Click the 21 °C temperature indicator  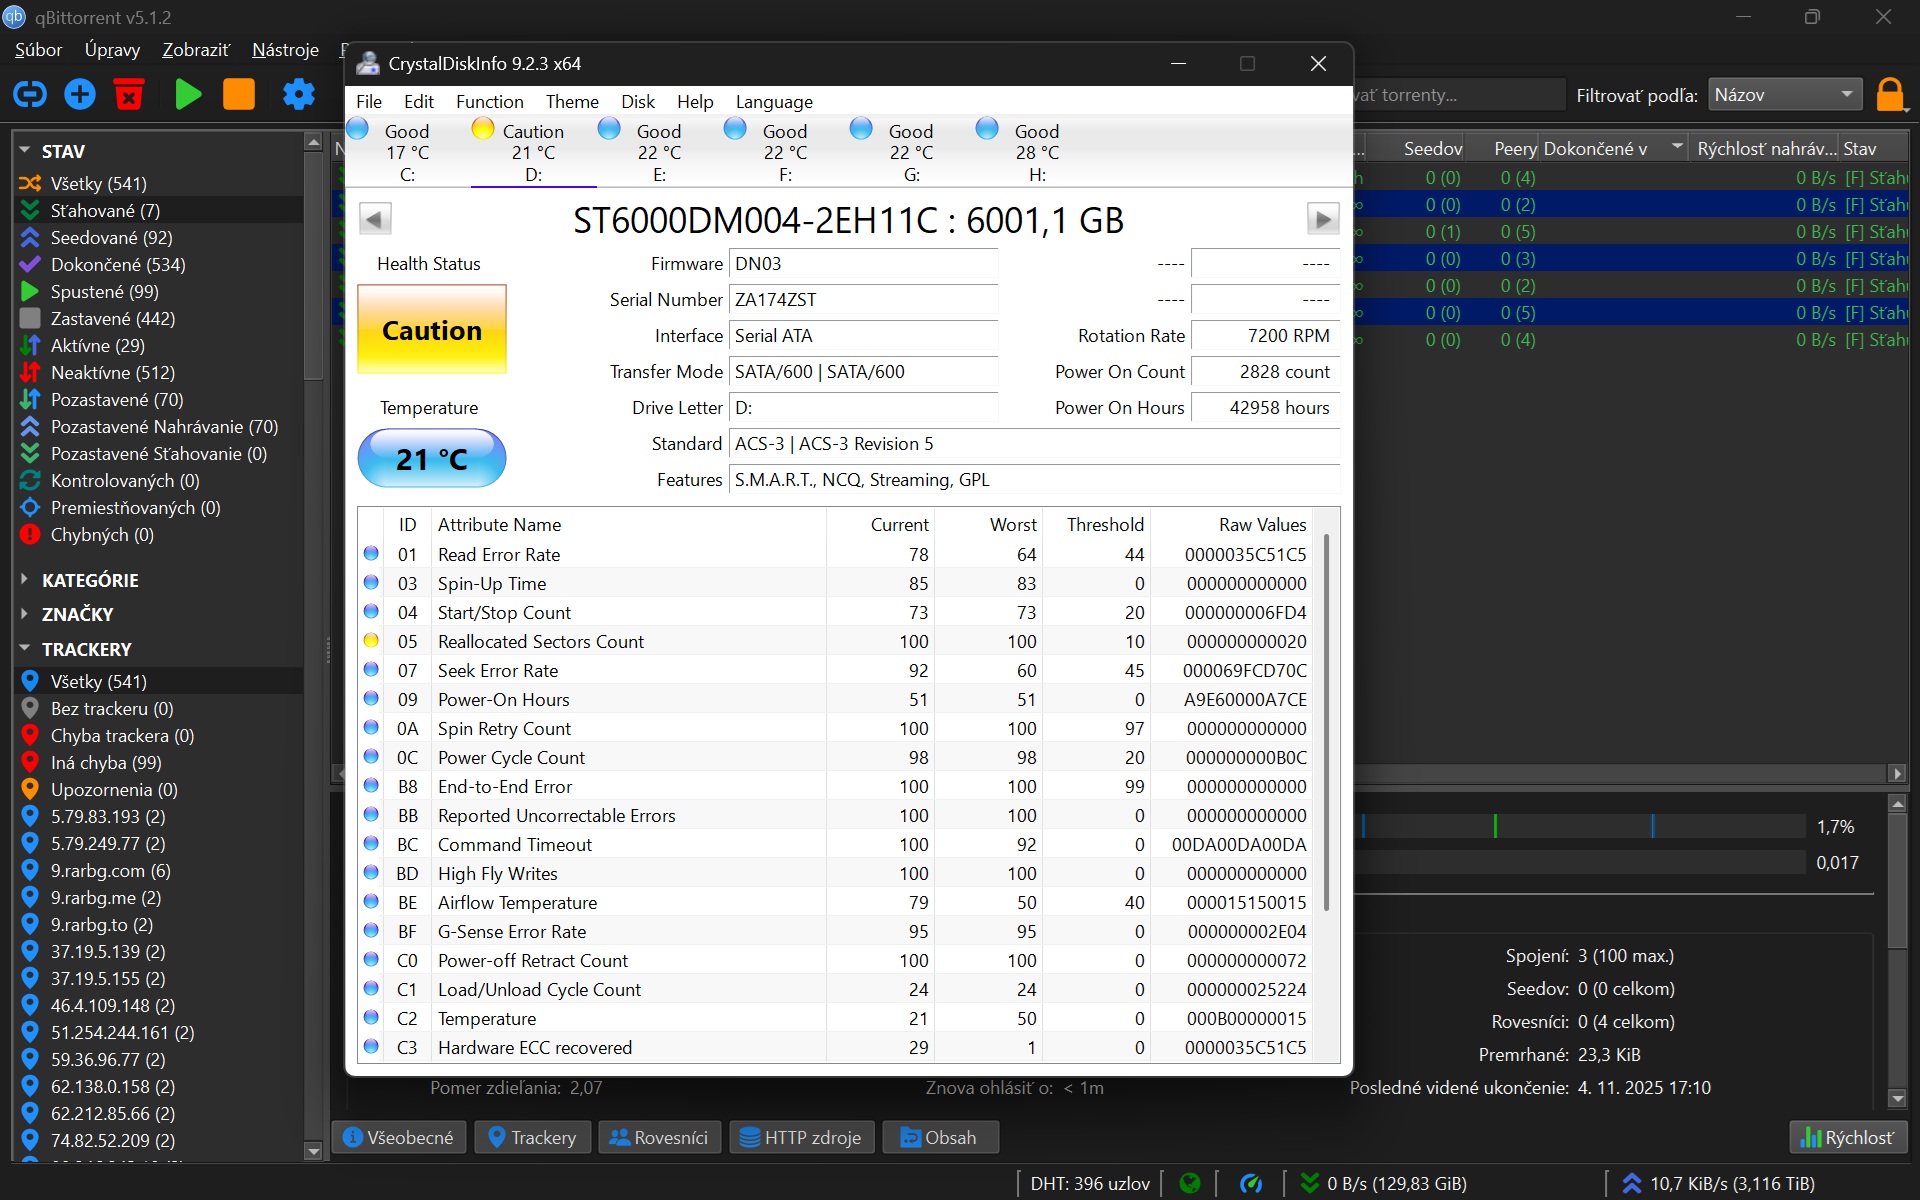tap(432, 459)
